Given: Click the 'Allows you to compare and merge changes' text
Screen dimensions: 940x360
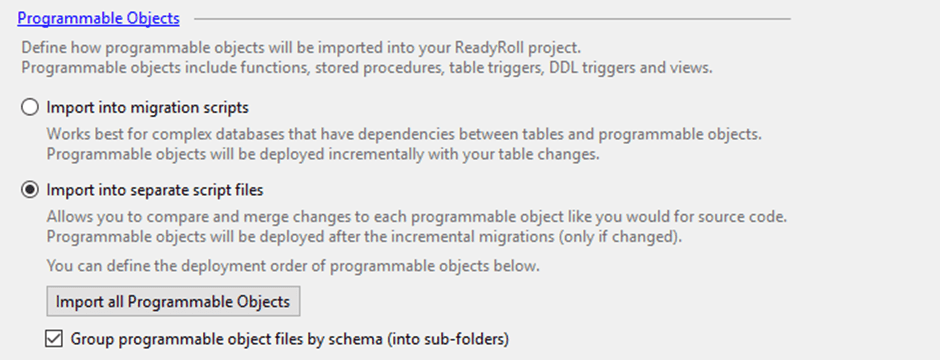Looking at the screenshot, I should pos(416,216).
